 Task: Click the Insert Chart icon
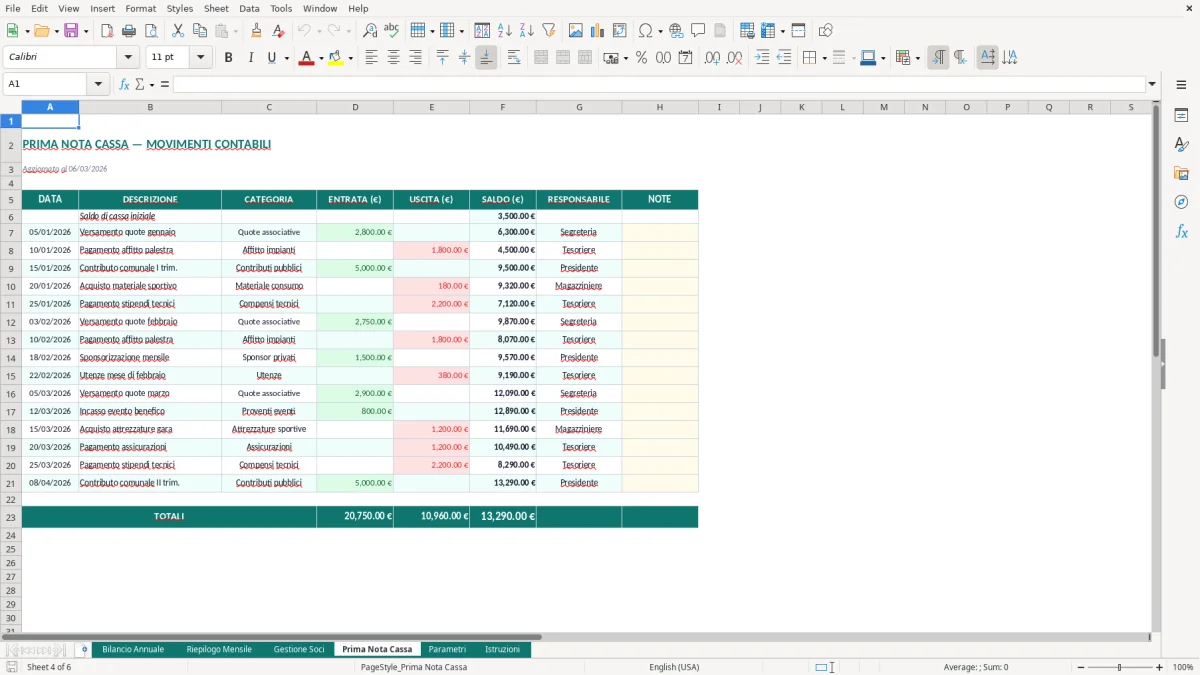(x=598, y=31)
